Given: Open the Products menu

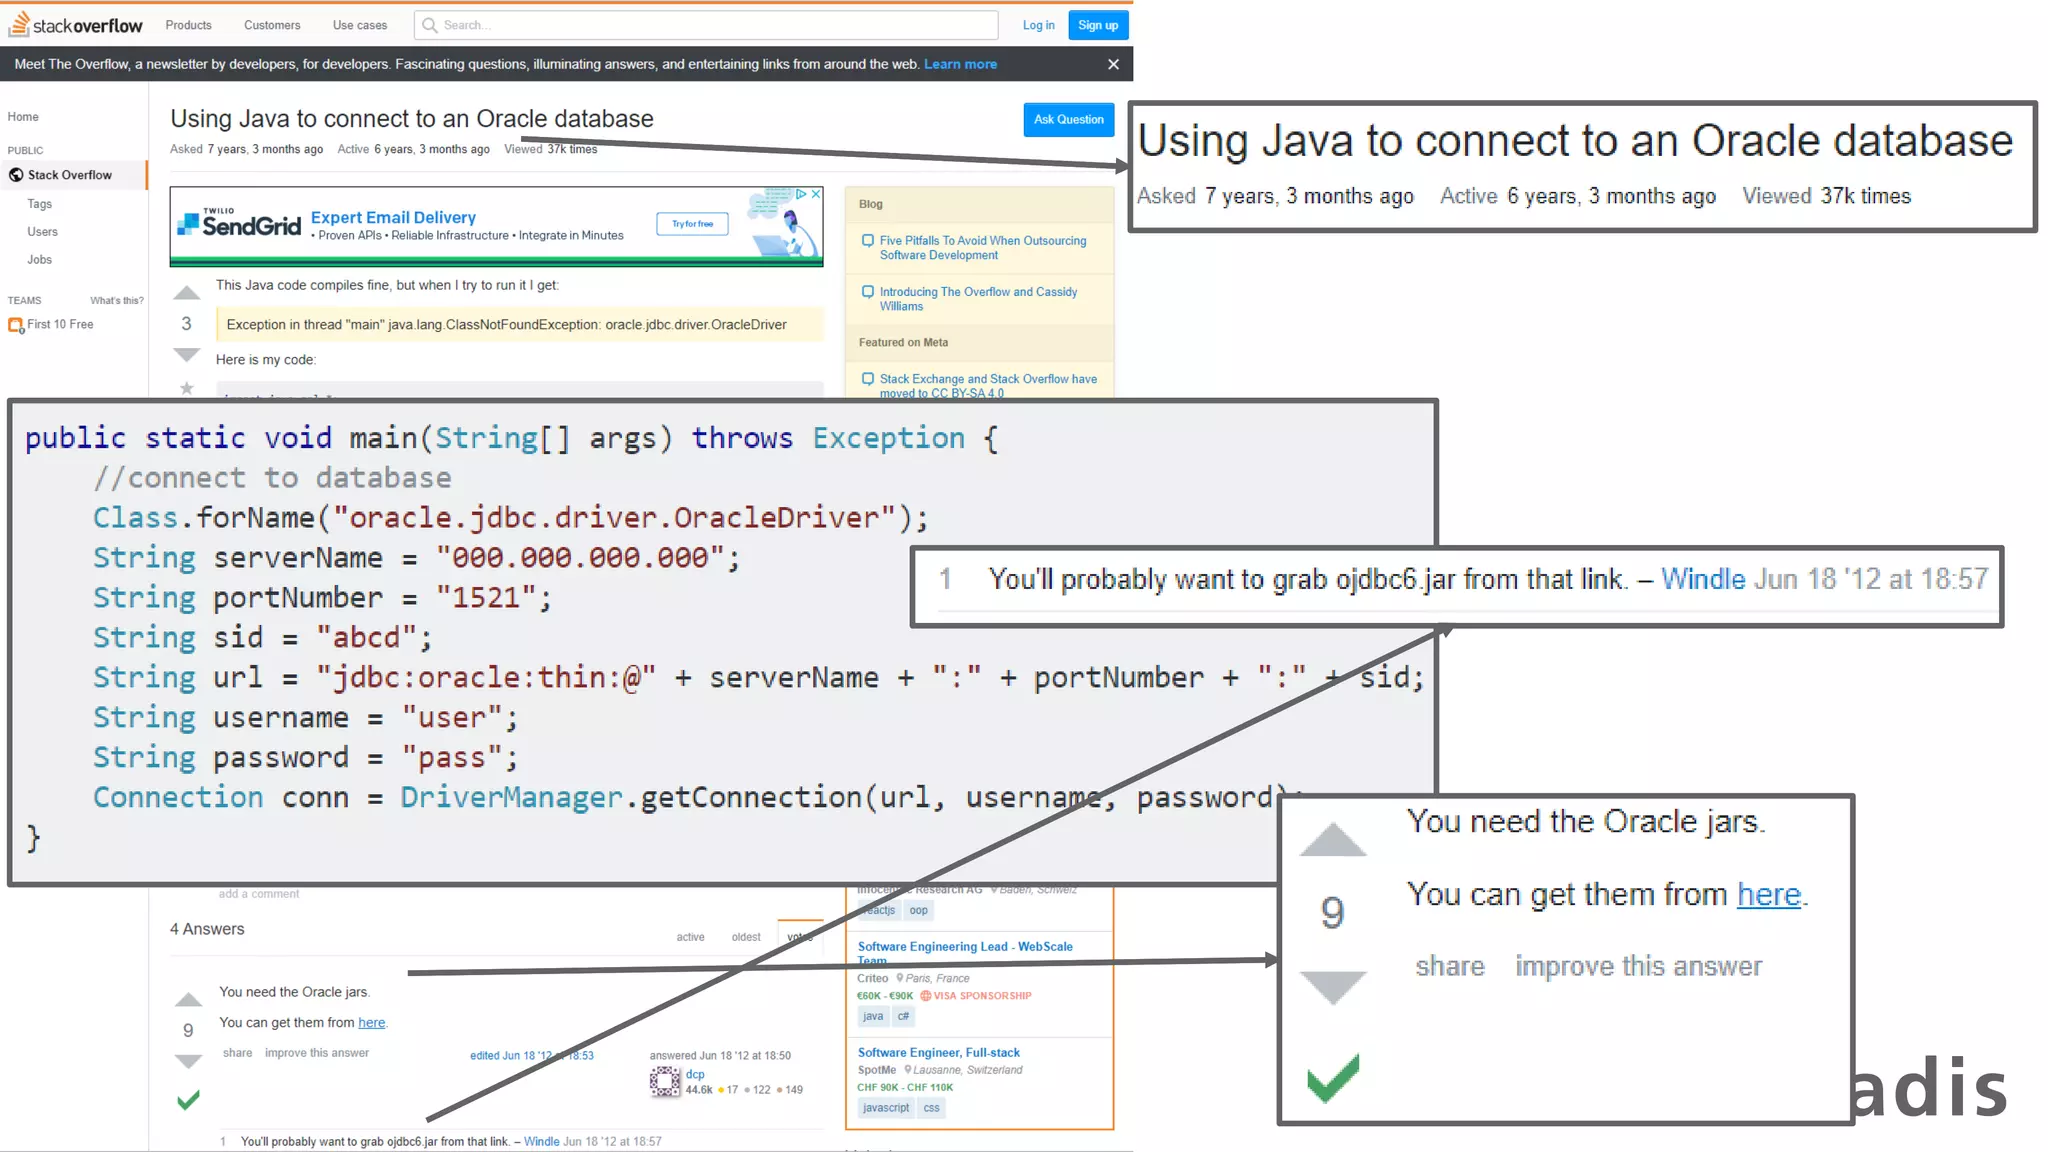Looking at the screenshot, I should [x=188, y=25].
